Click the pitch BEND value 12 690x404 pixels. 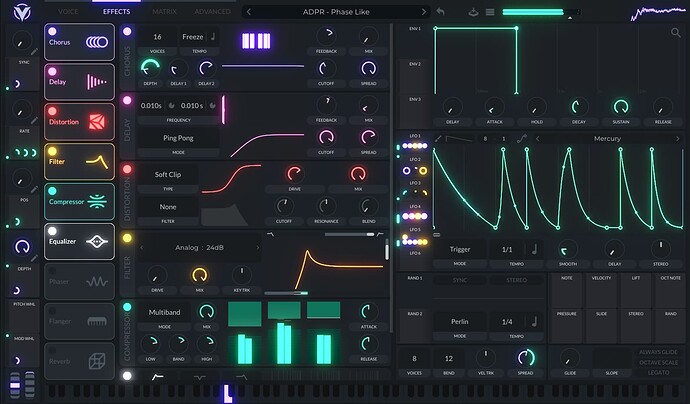pos(449,358)
